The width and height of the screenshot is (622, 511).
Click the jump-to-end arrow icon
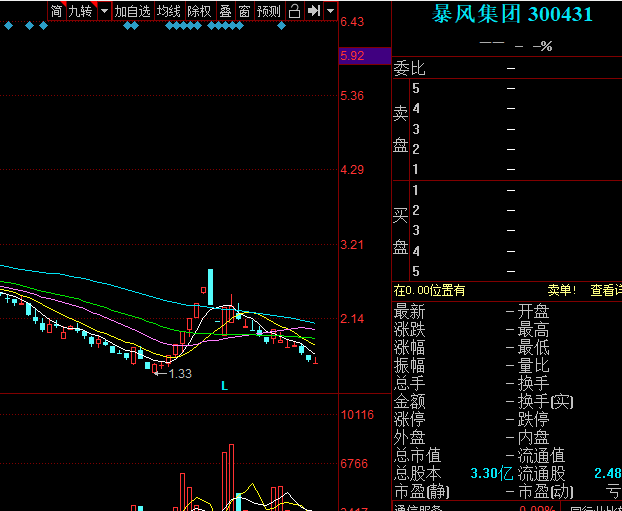click(x=314, y=11)
